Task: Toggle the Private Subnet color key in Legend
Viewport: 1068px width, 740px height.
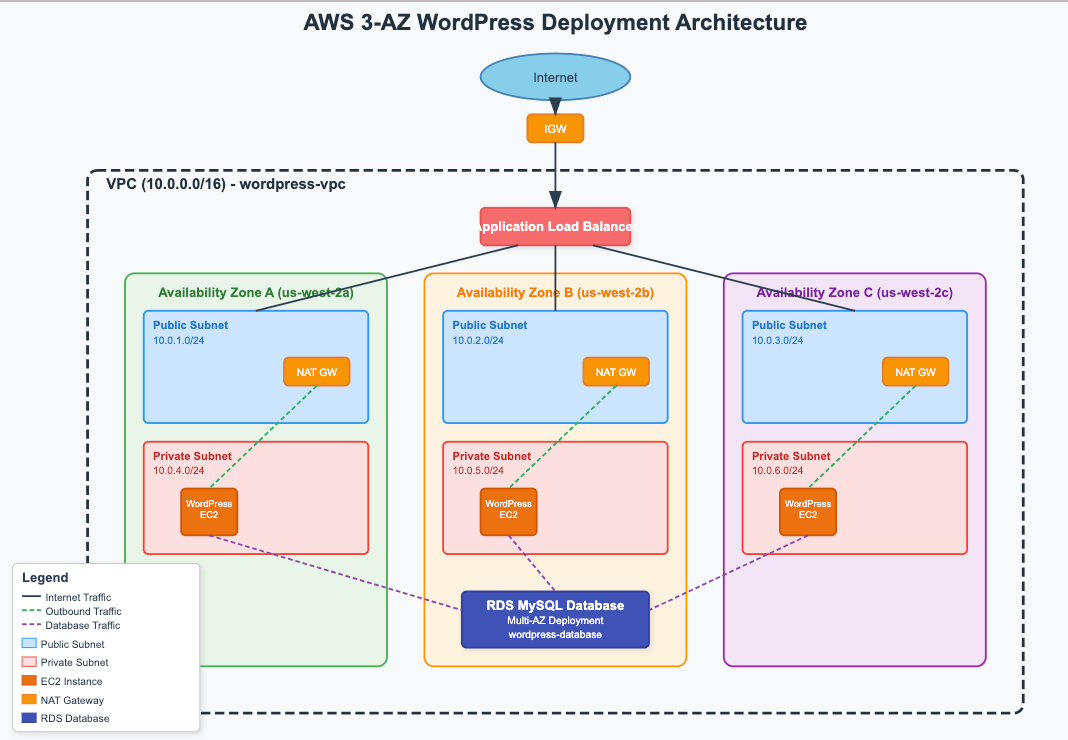Action: (x=27, y=662)
